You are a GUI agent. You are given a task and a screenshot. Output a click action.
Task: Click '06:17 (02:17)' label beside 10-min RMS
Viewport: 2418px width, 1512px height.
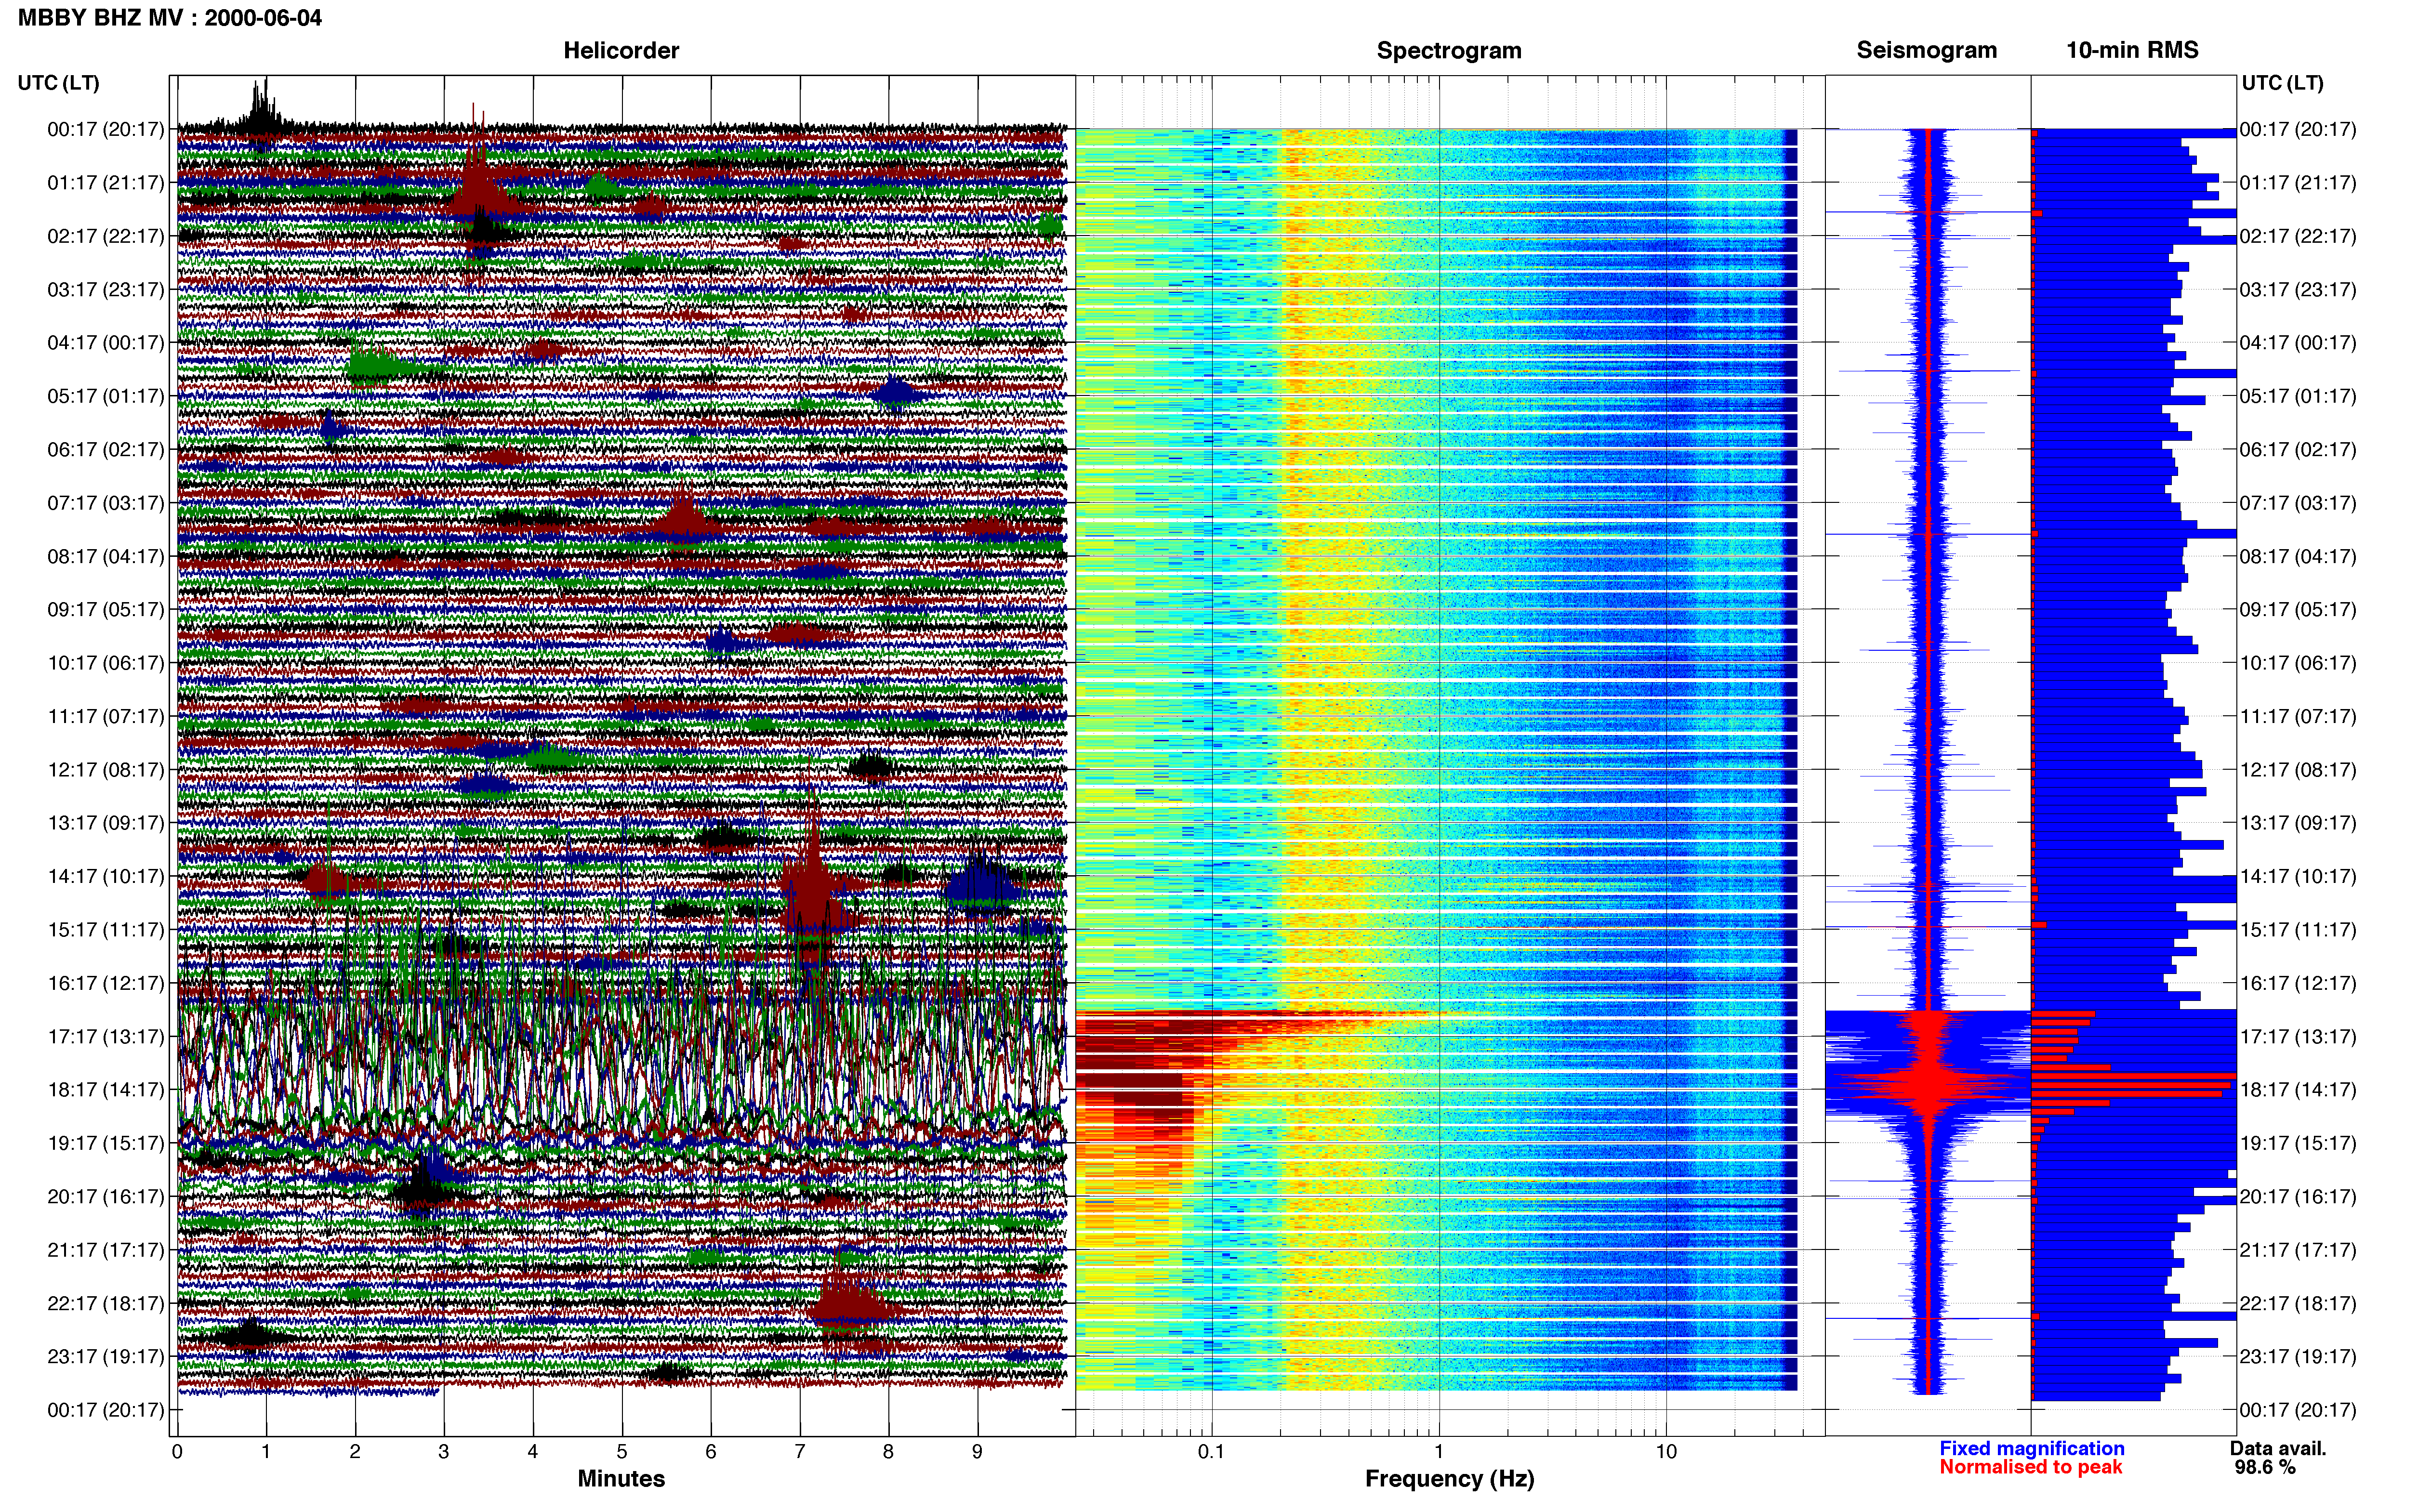click(2298, 450)
